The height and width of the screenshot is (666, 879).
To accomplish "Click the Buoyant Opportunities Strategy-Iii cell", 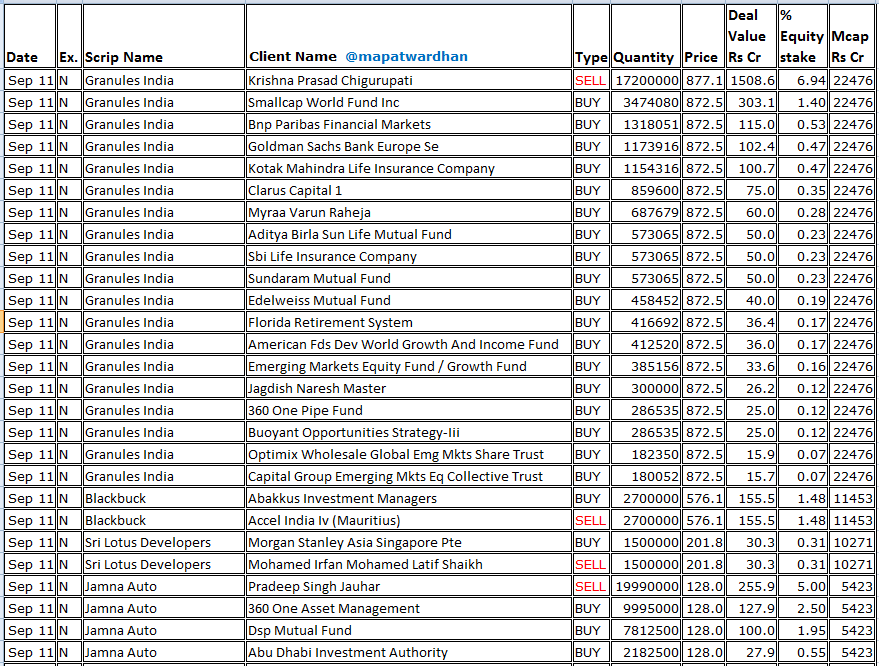I will coord(409,432).
